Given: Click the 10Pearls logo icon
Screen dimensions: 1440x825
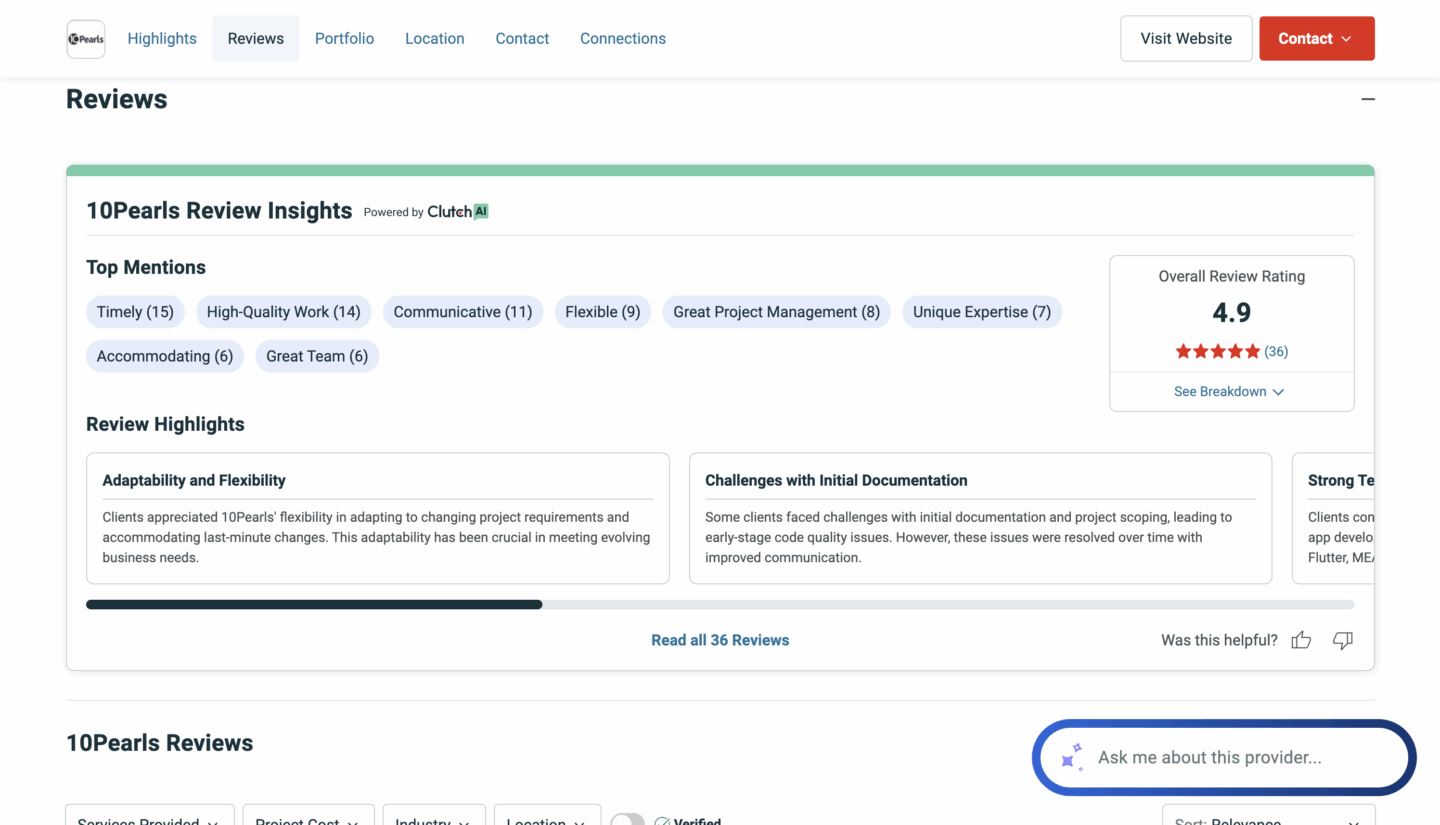Looking at the screenshot, I should coord(86,39).
